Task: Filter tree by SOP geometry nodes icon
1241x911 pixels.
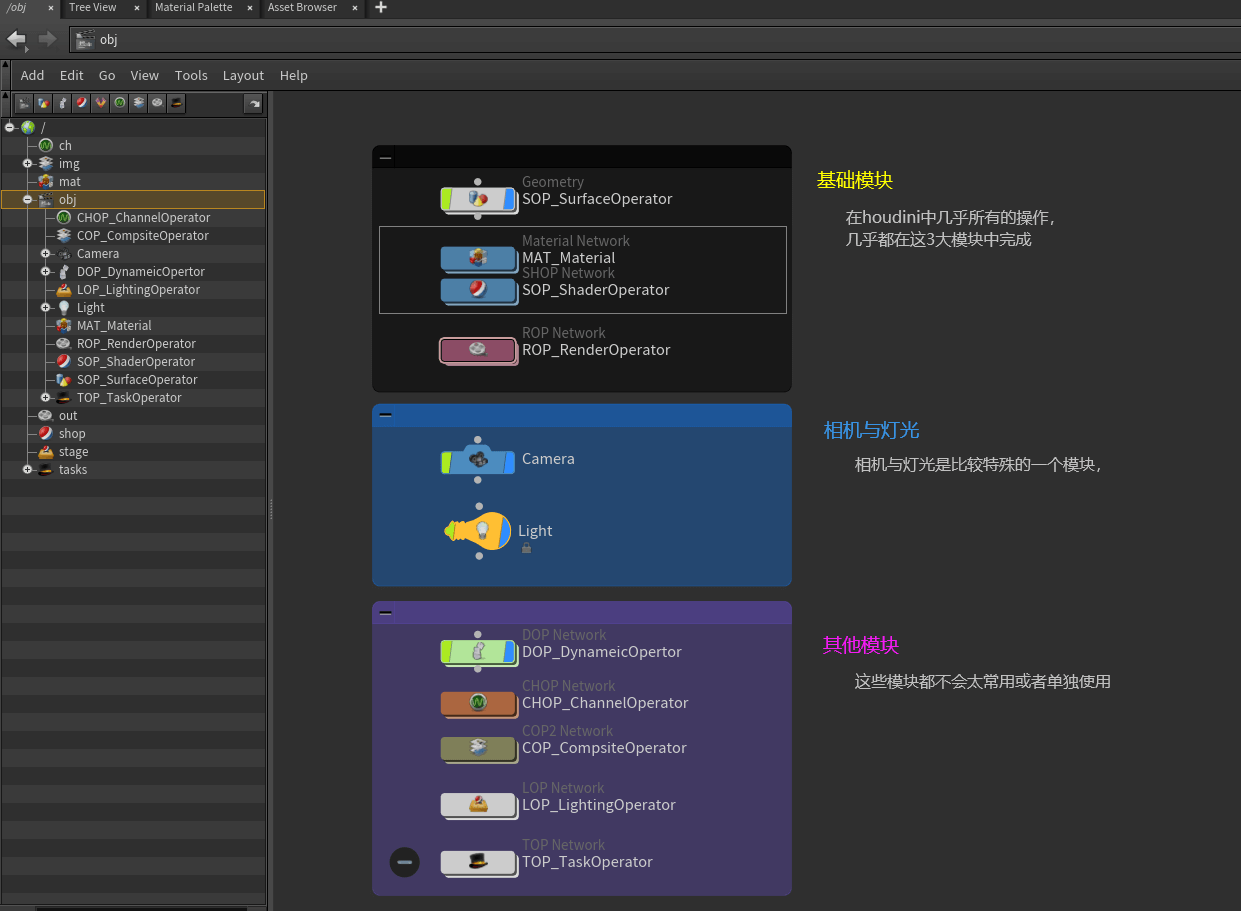Action: pos(43,103)
